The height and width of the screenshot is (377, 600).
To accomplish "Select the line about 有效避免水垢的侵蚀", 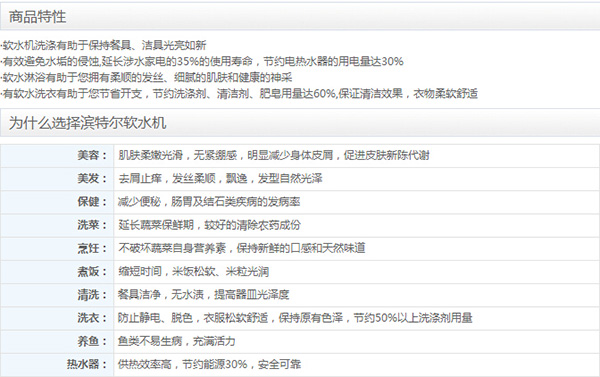I will (x=202, y=61).
